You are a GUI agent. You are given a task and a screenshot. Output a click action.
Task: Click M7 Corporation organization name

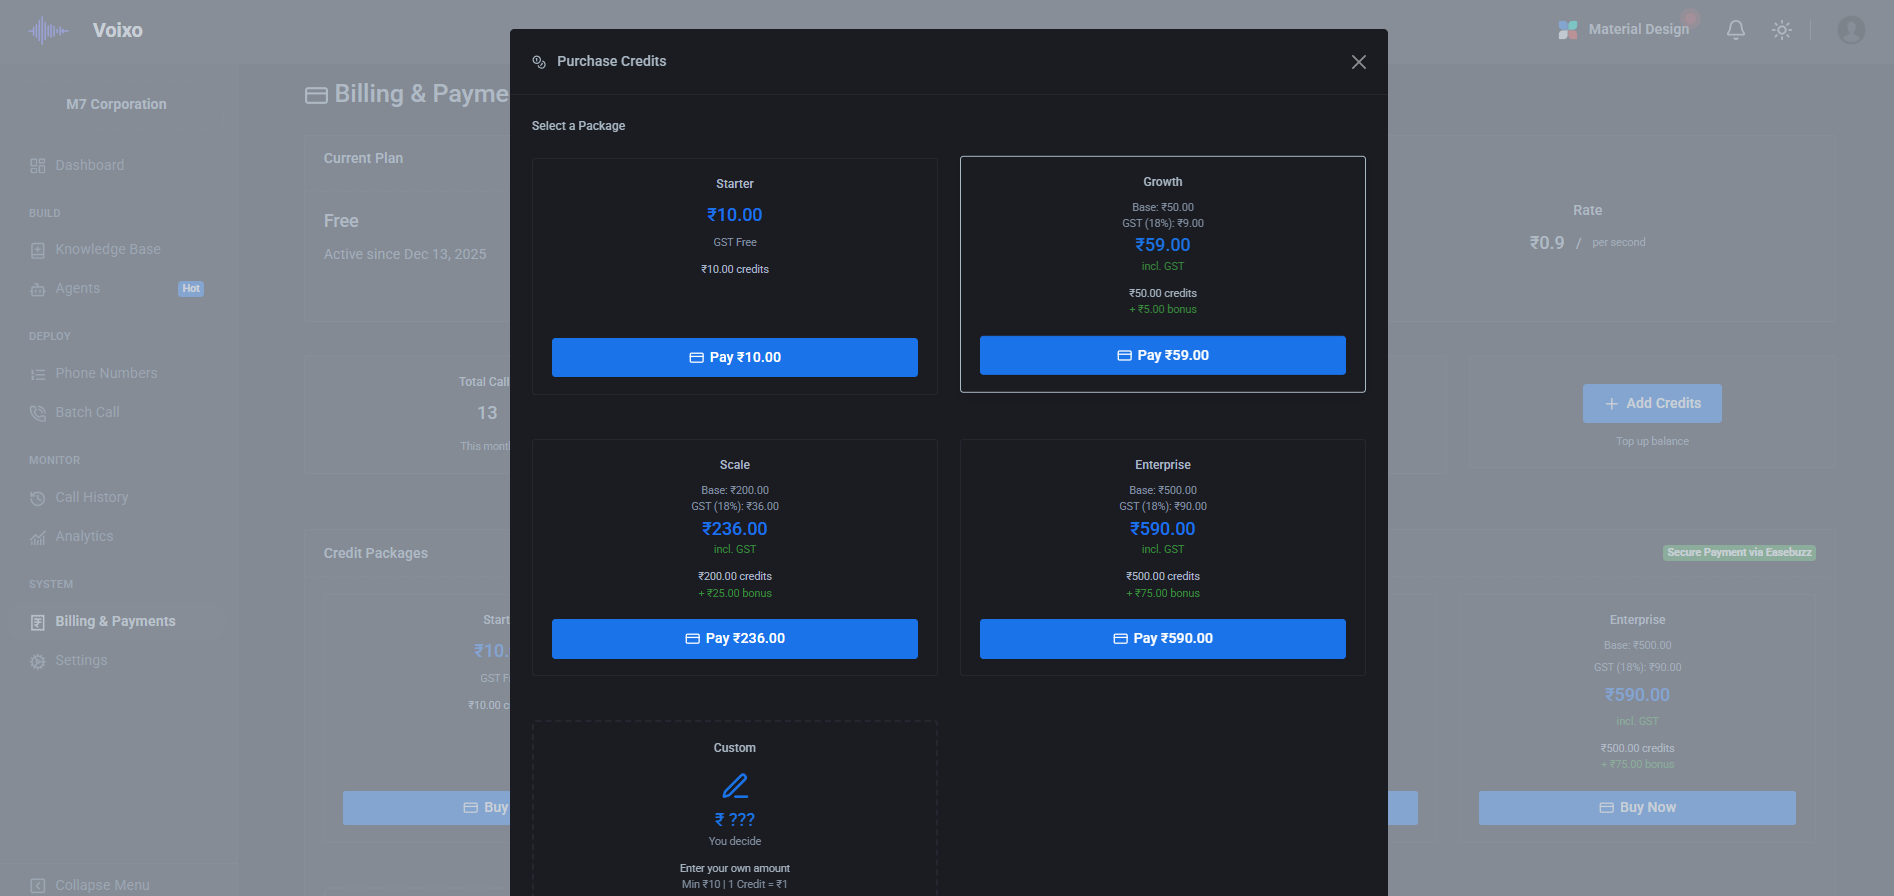(116, 104)
